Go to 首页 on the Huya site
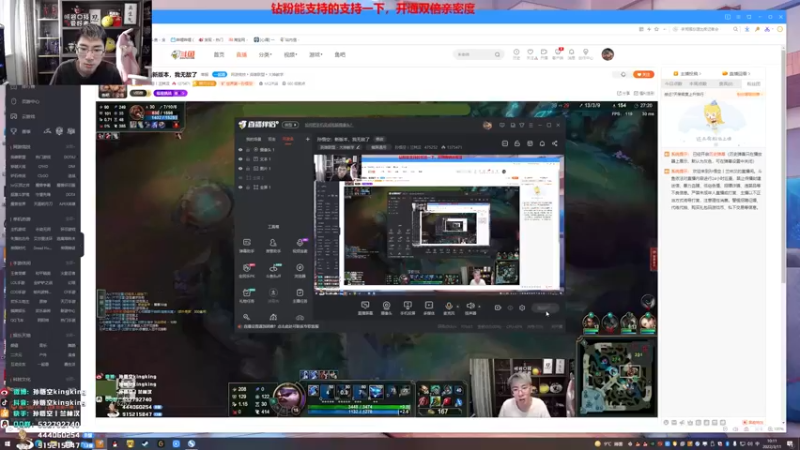The height and width of the screenshot is (450, 800). point(219,55)
